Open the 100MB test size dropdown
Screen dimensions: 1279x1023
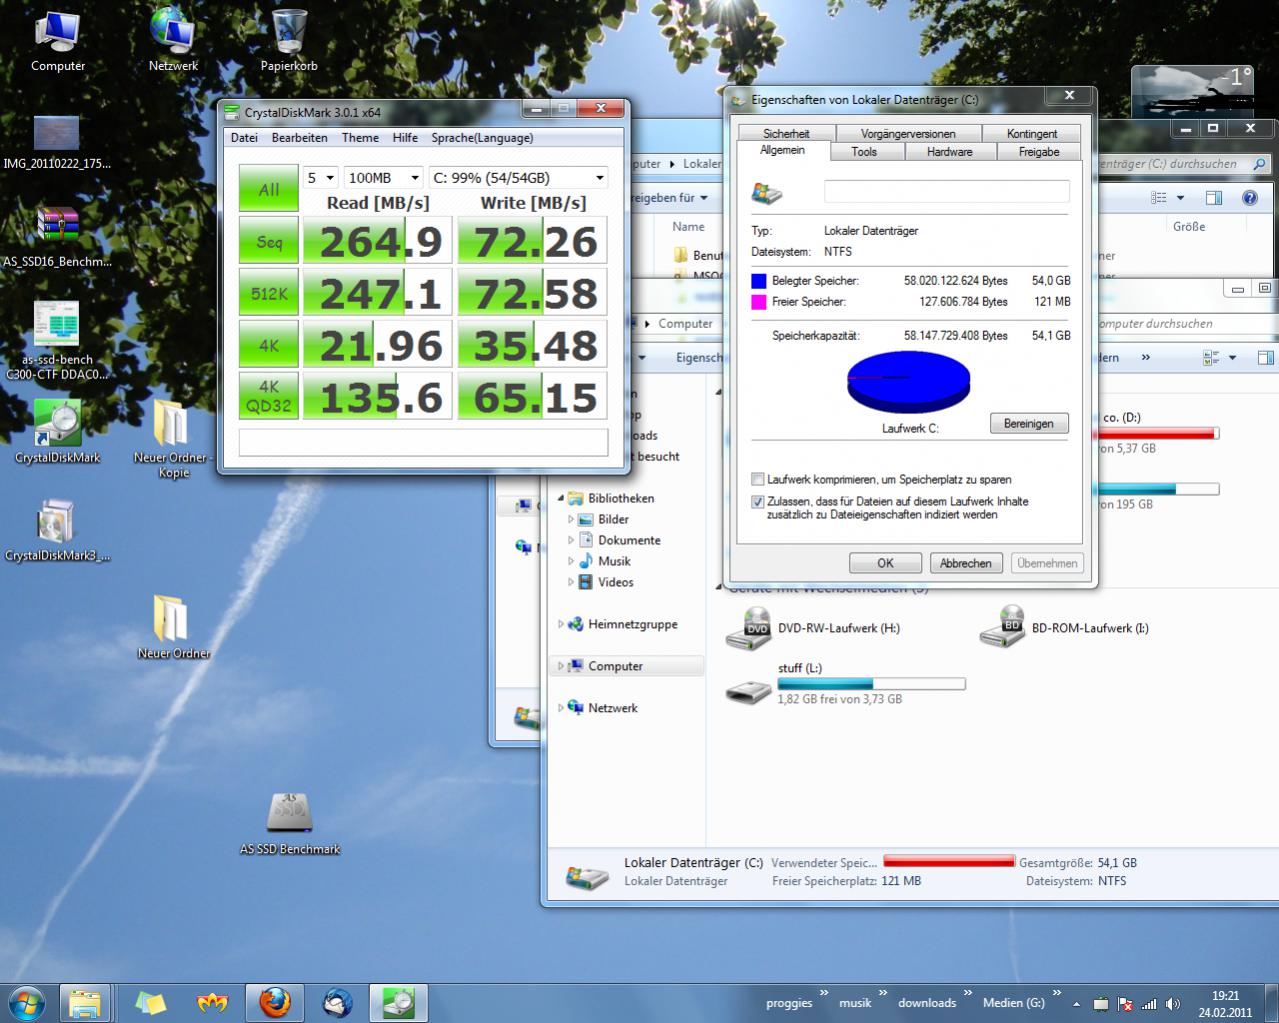384,178
